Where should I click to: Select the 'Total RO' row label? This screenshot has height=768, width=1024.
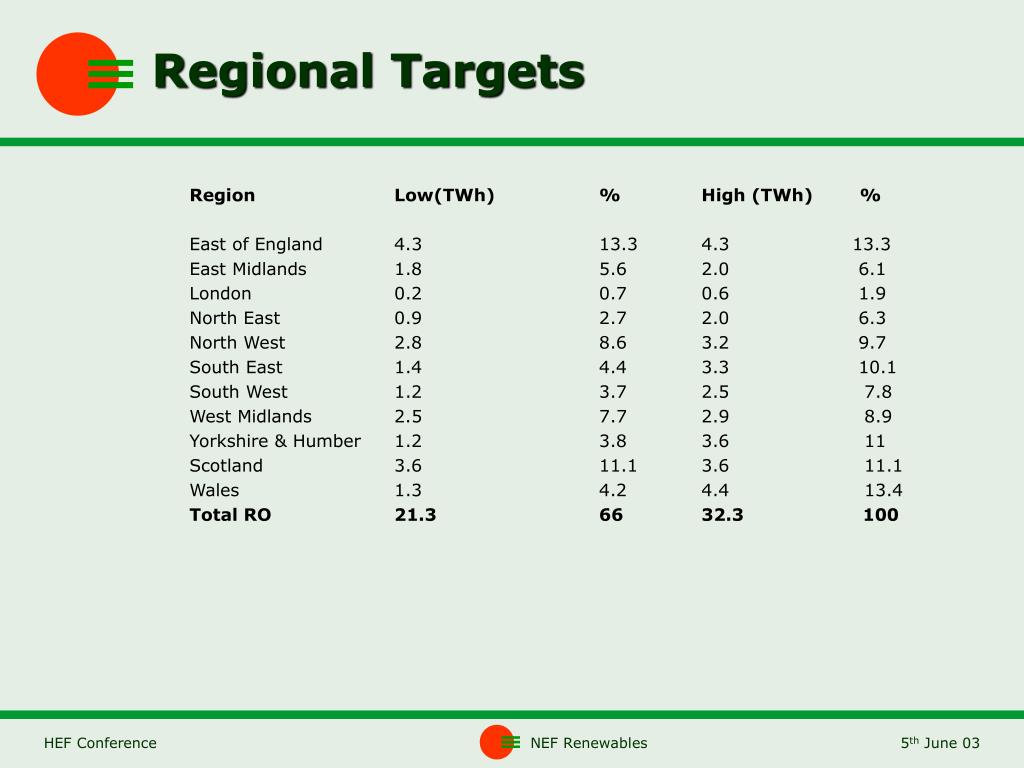(230, 515)
